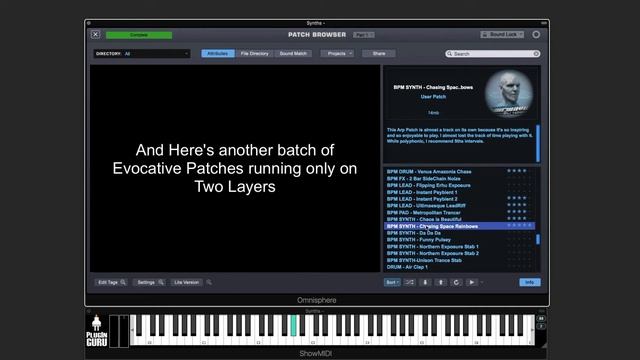Viewport: 640px width, 360px height.
Task: Clear the search field with its X icon
Action: pos(536,54)
